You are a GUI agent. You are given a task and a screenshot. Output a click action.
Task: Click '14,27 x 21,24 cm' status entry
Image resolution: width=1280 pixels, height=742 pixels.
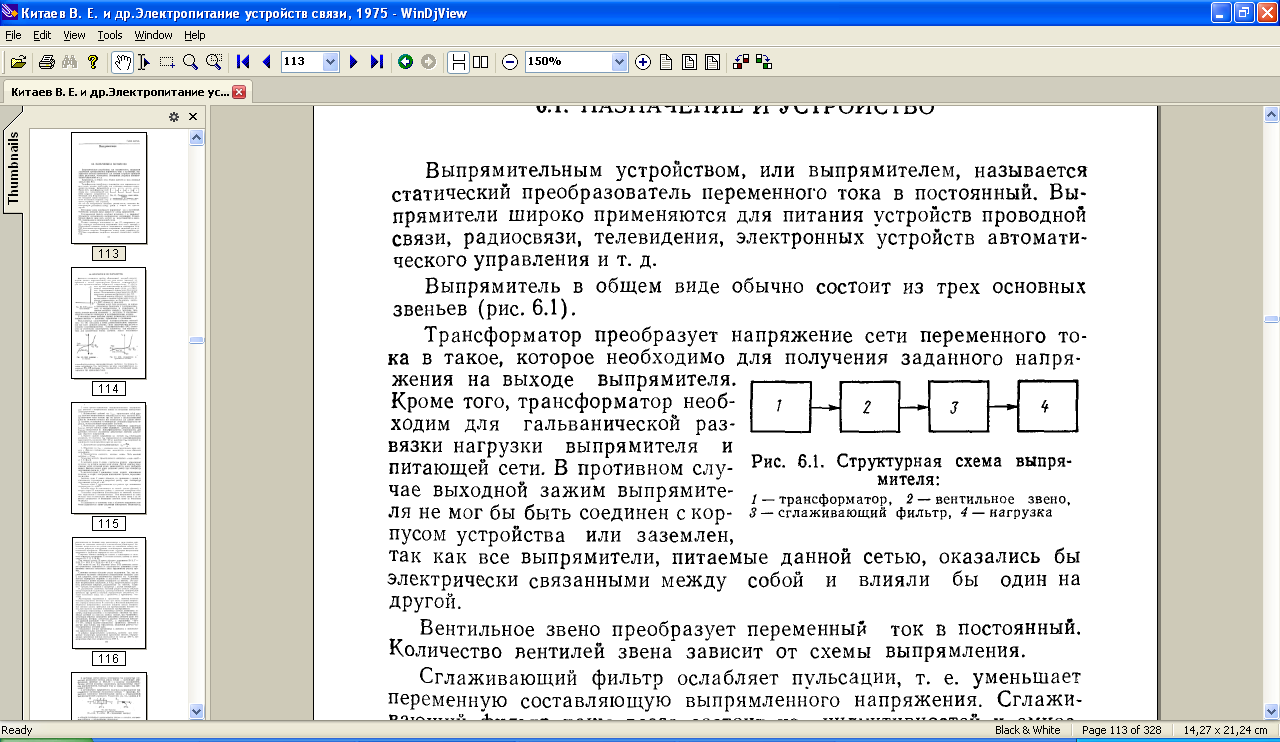click(x=1226, y=730)
